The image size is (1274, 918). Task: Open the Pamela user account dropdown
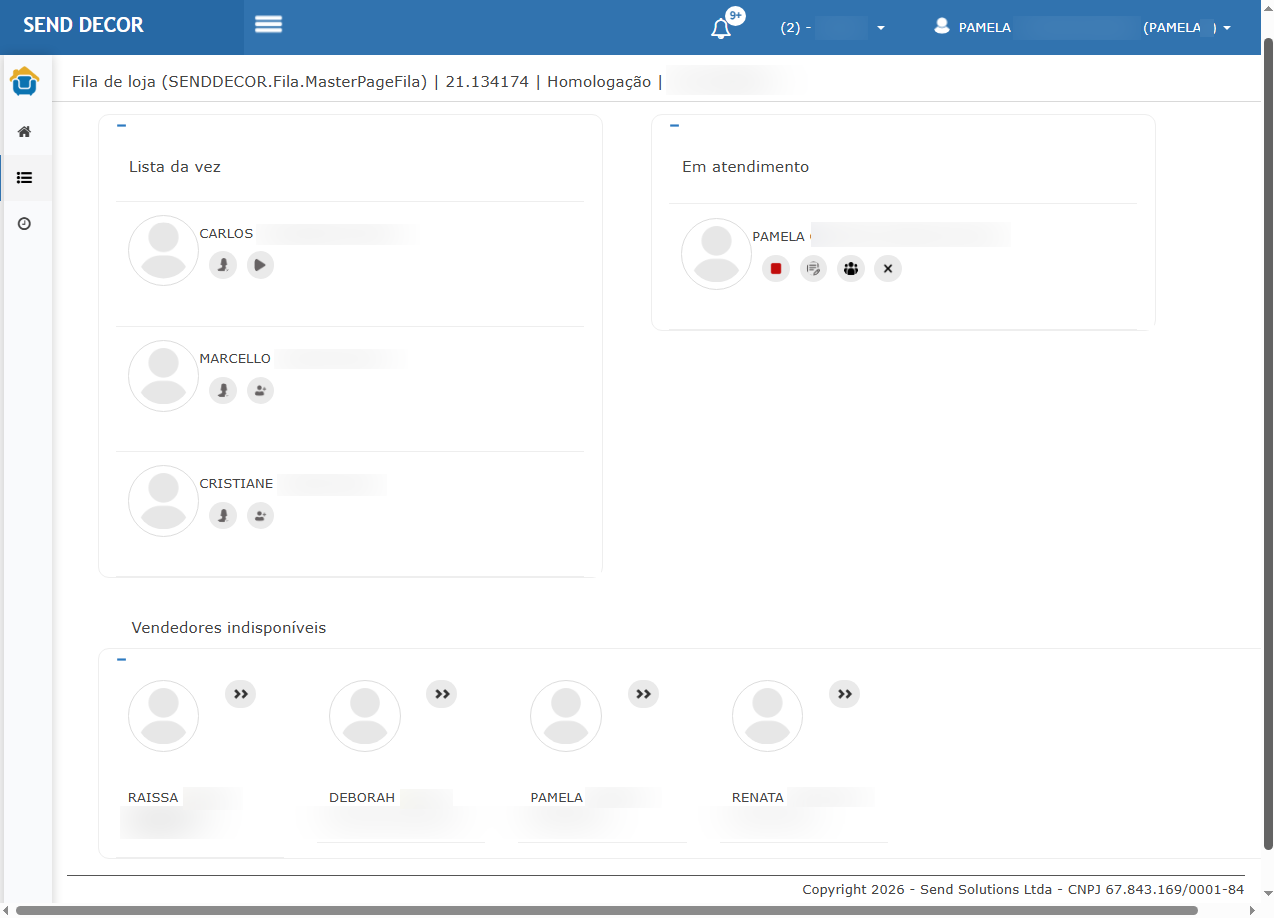coord(1081,28)
